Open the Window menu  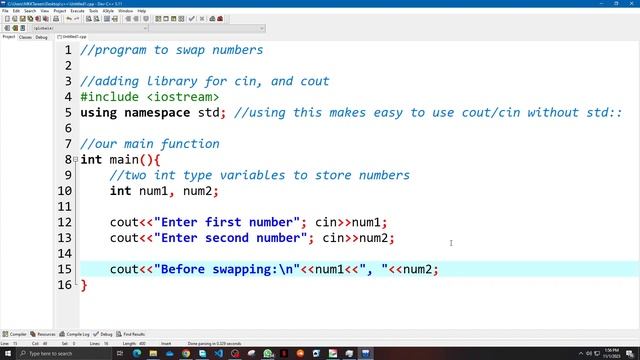pyautogui.click(x=125, y=11)
